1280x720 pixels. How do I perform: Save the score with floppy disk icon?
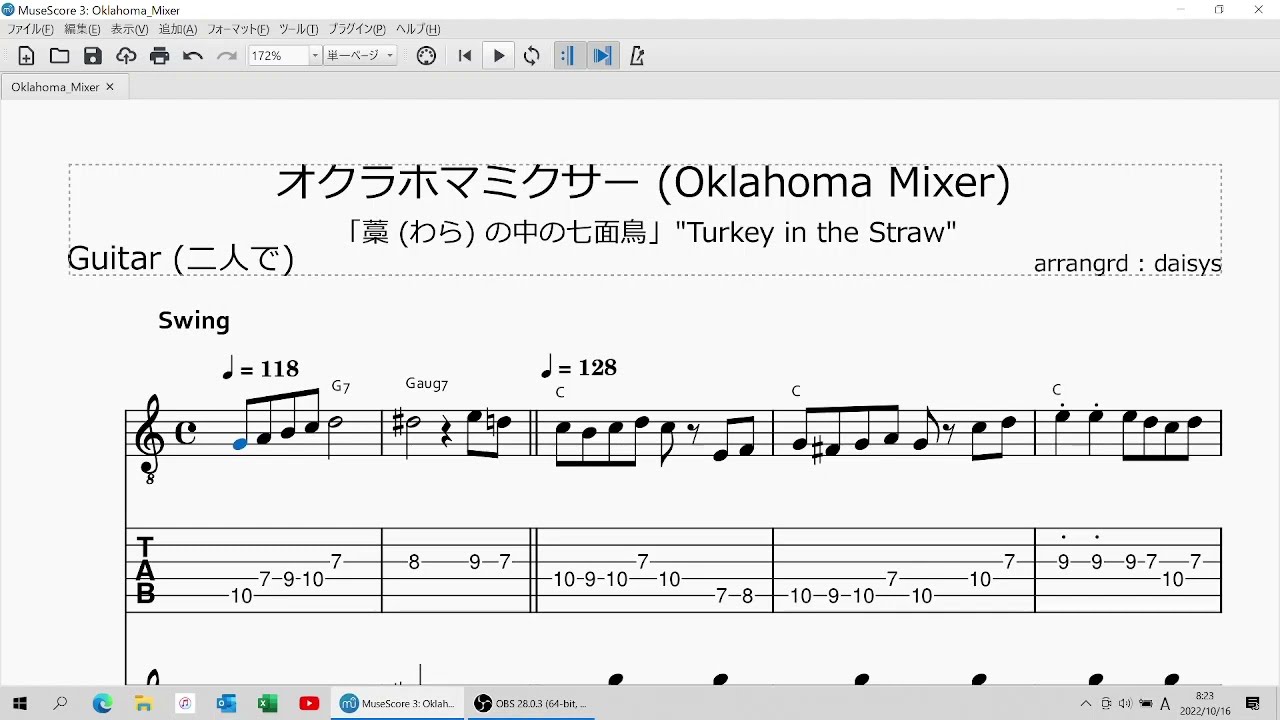coord(93,56)
